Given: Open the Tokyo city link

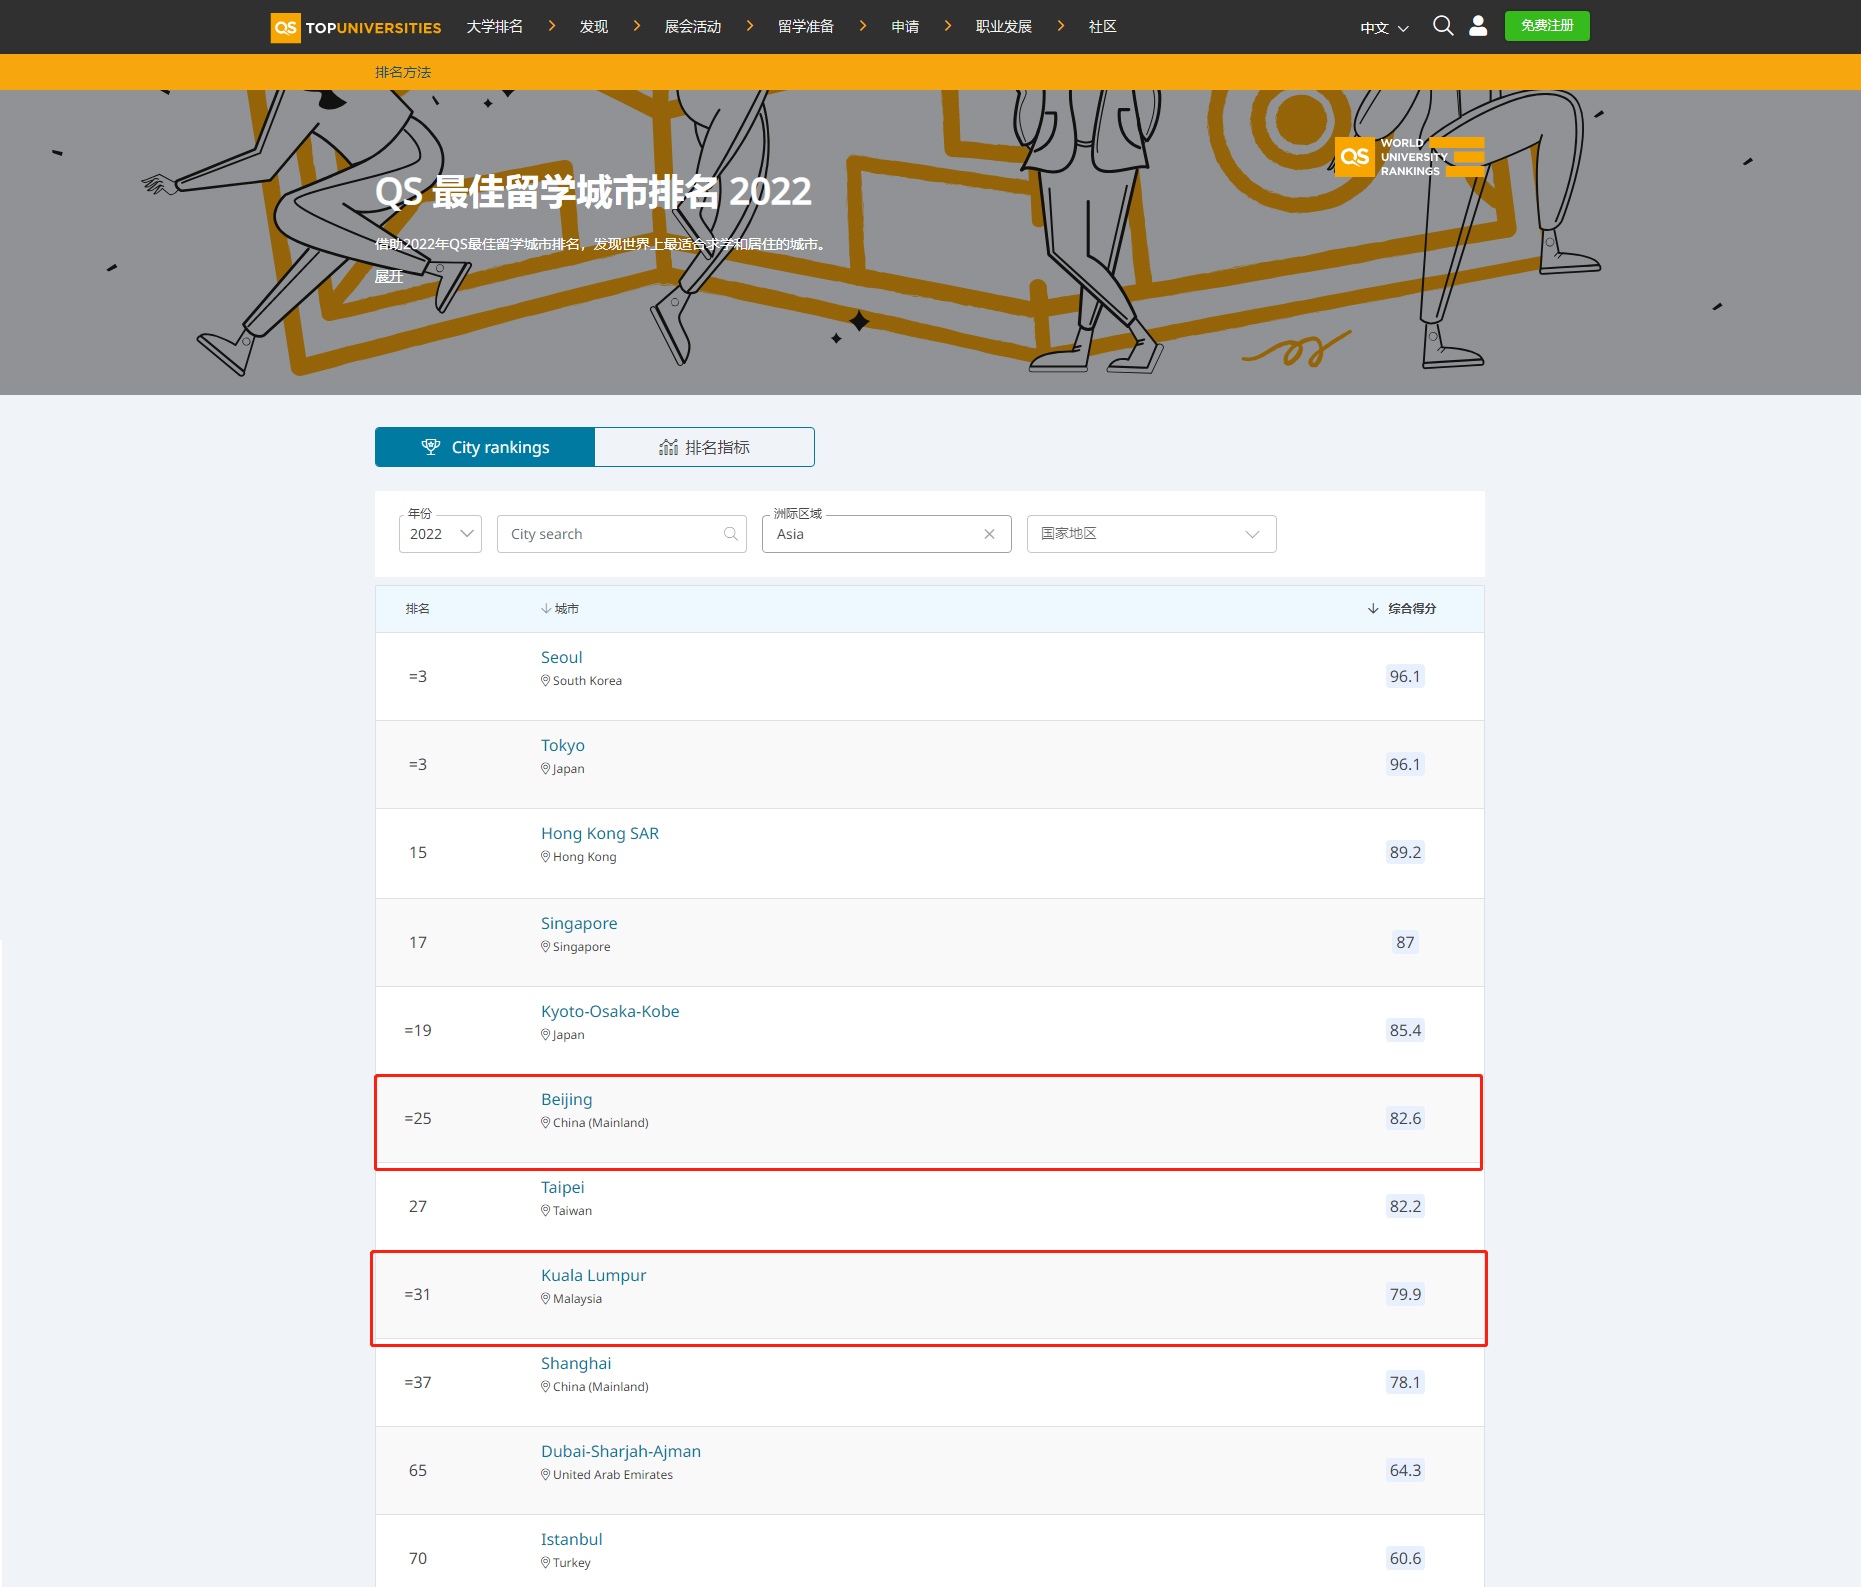Looking at the screenshot, I should point(563,745).
